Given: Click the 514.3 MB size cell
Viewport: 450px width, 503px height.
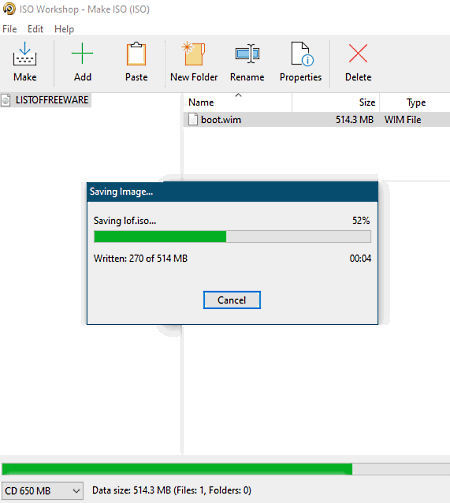Looking at the screenshot, I should (354, 119).
